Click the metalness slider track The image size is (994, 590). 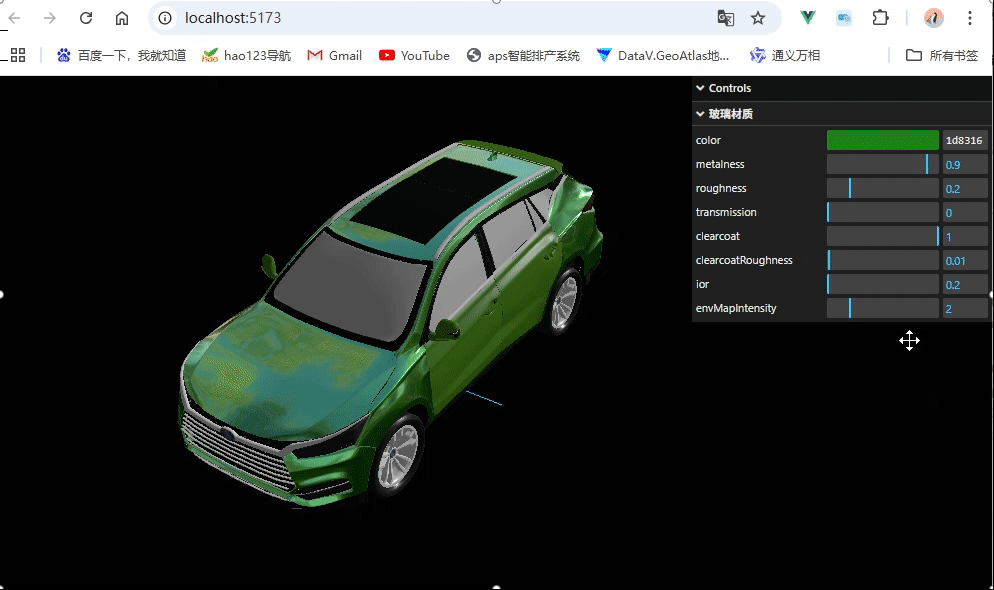pos(882,164)
